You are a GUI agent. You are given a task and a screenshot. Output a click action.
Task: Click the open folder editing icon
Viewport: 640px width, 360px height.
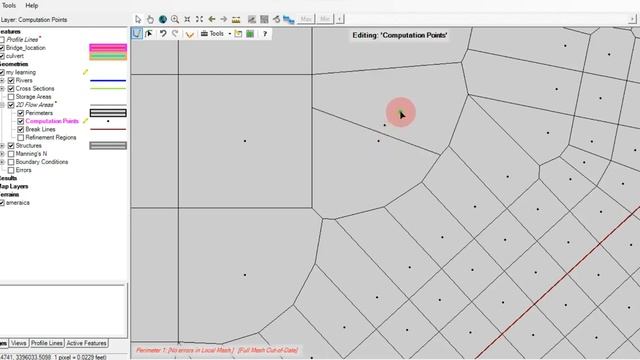238,33
